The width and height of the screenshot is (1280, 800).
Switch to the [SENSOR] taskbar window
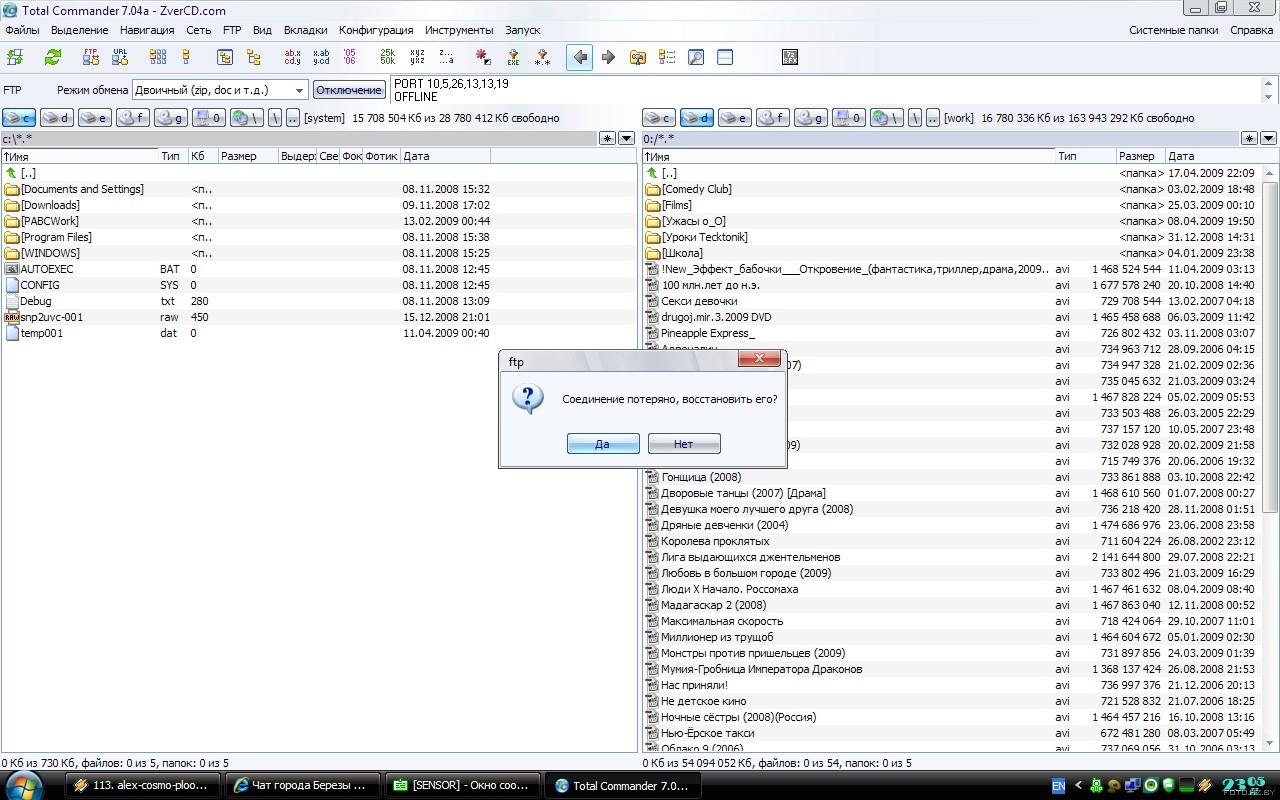[x=464, y=786]
